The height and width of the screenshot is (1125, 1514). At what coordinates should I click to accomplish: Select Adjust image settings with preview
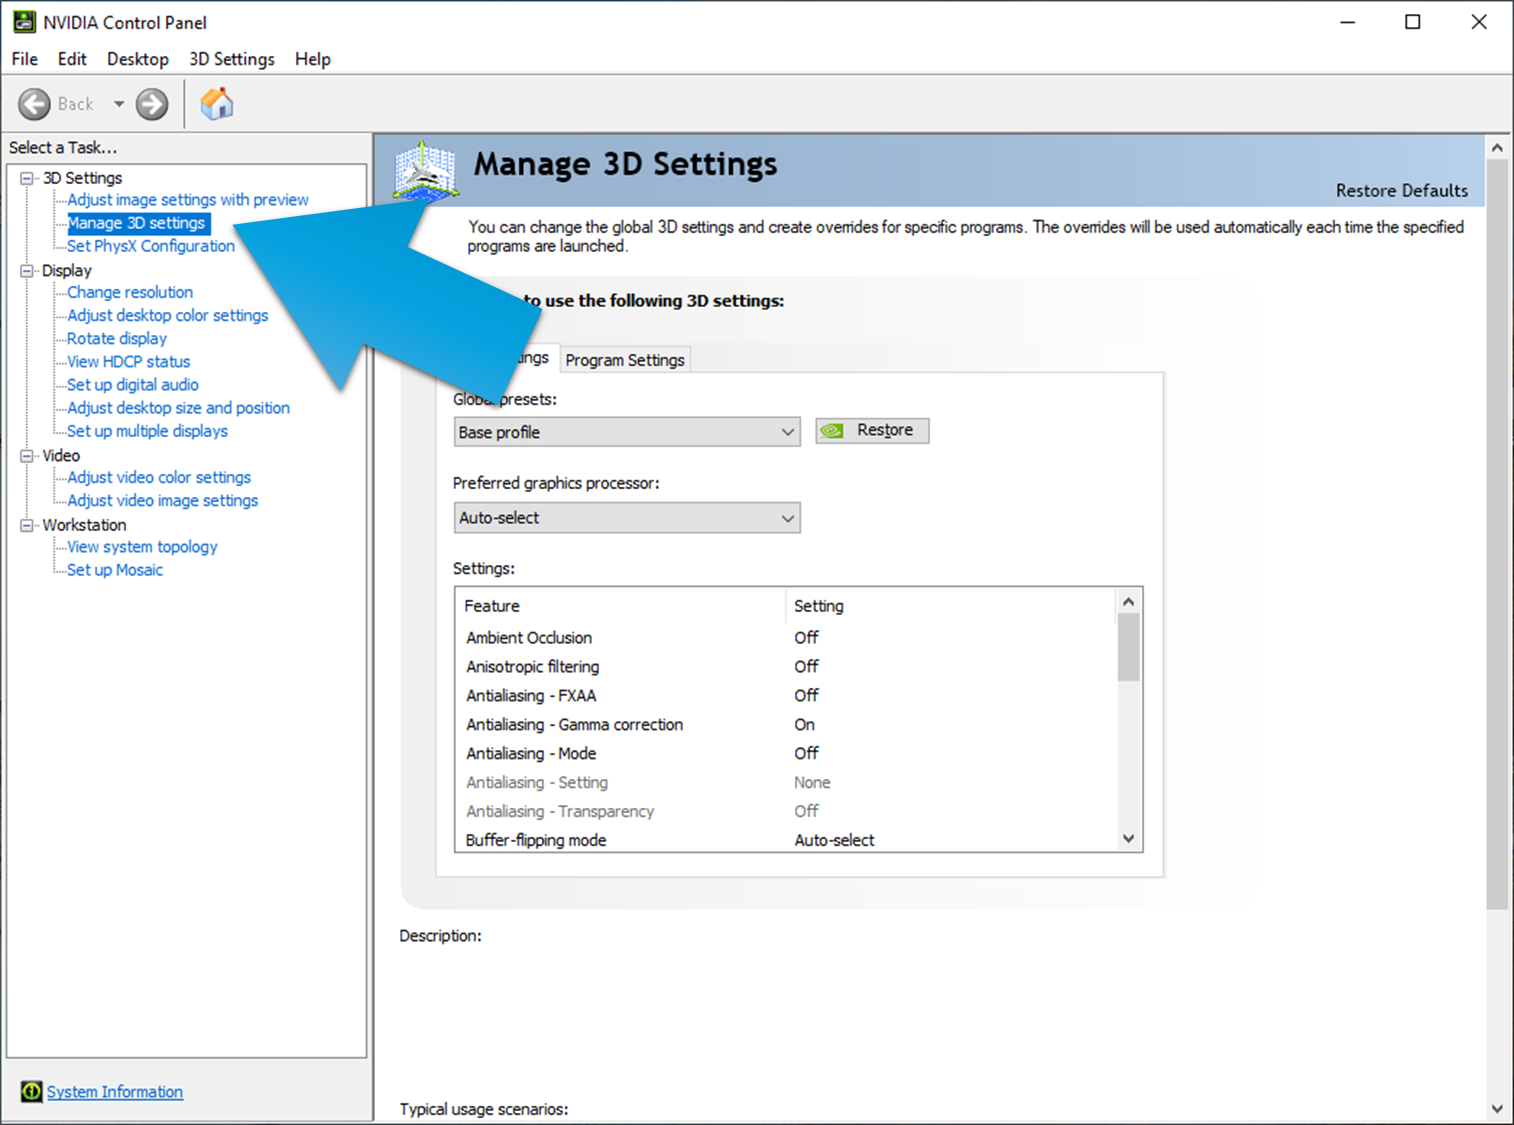(188, 200)
